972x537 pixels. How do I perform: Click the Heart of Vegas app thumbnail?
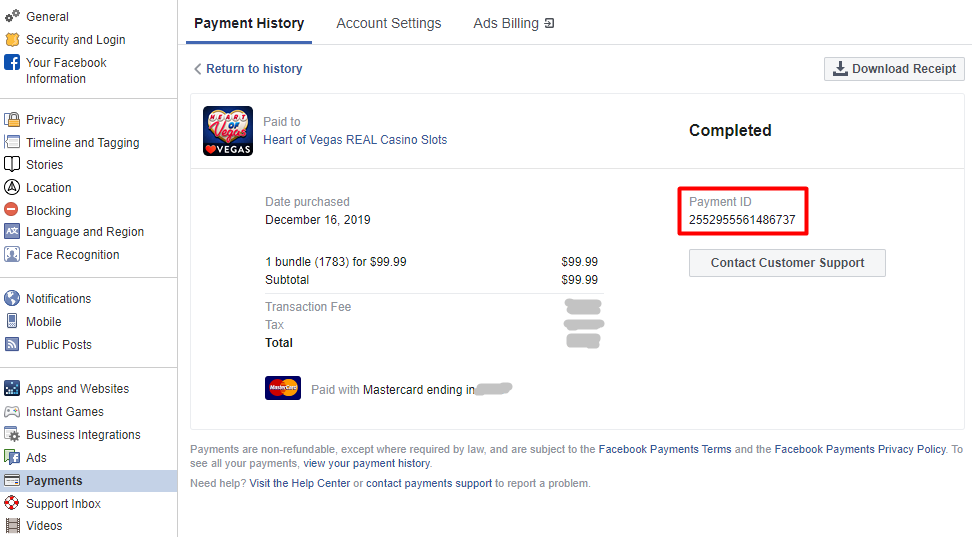point(228,131)
